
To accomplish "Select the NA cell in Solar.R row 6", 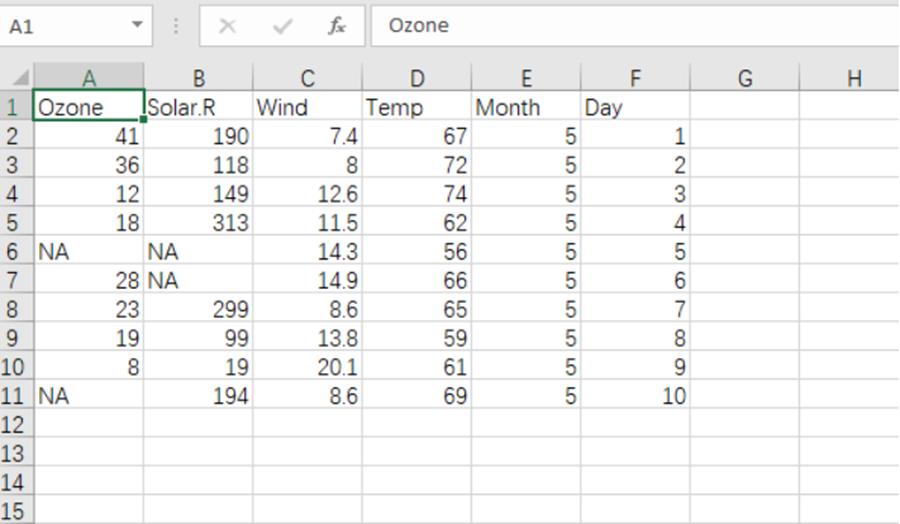I will (198, 251).
